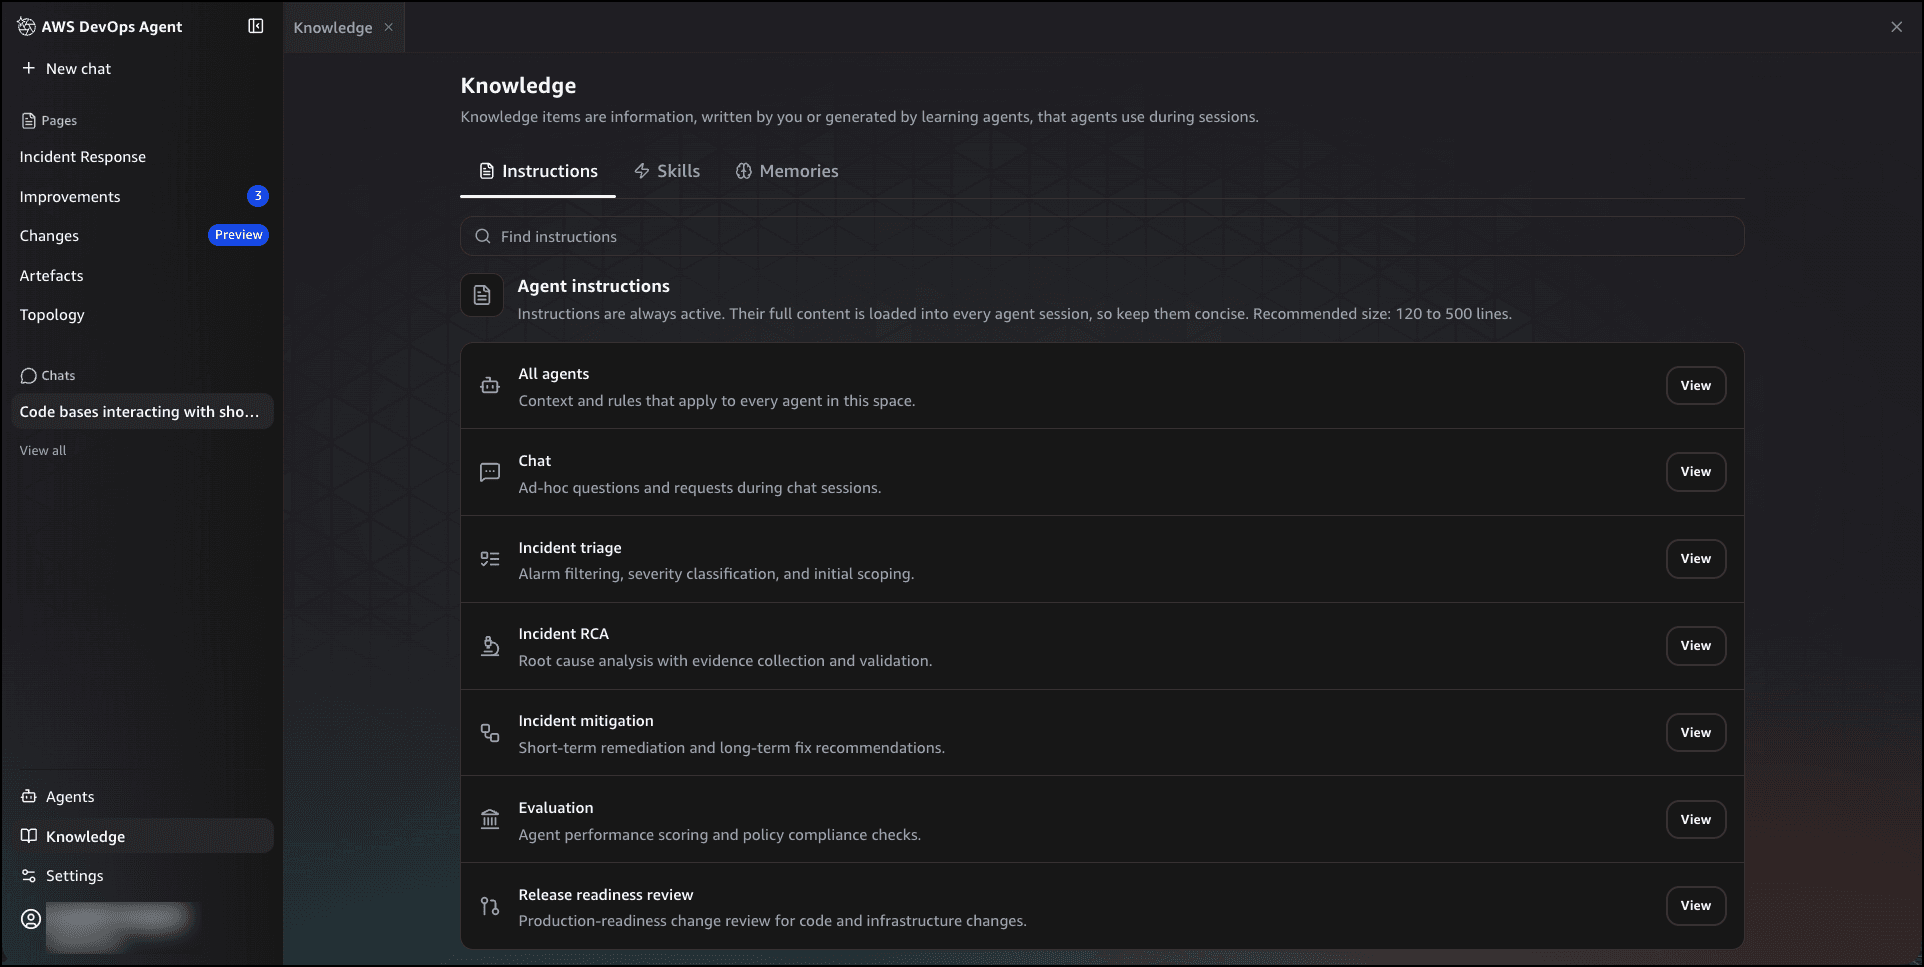View Evaluation instructions
The width and height of the screenshot is (1924, 967).
tap(1696, 820)
